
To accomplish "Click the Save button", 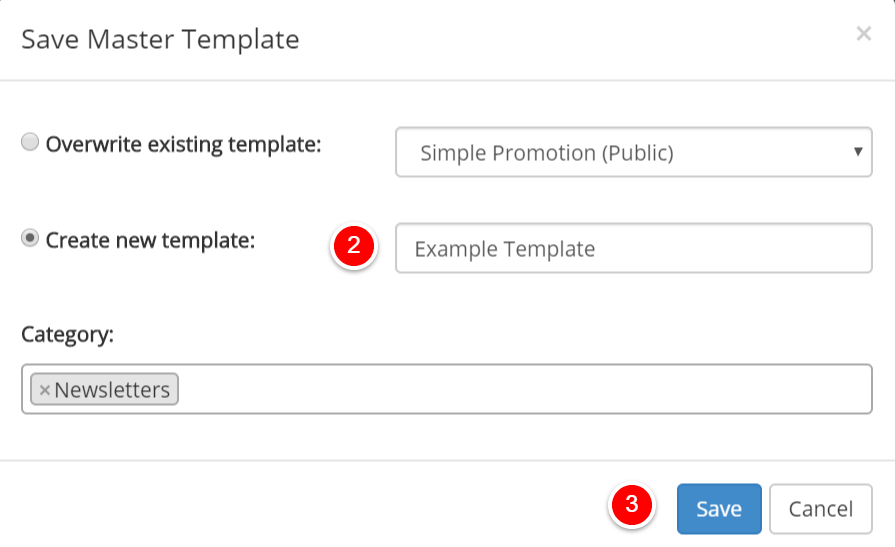I will (719, 509).
